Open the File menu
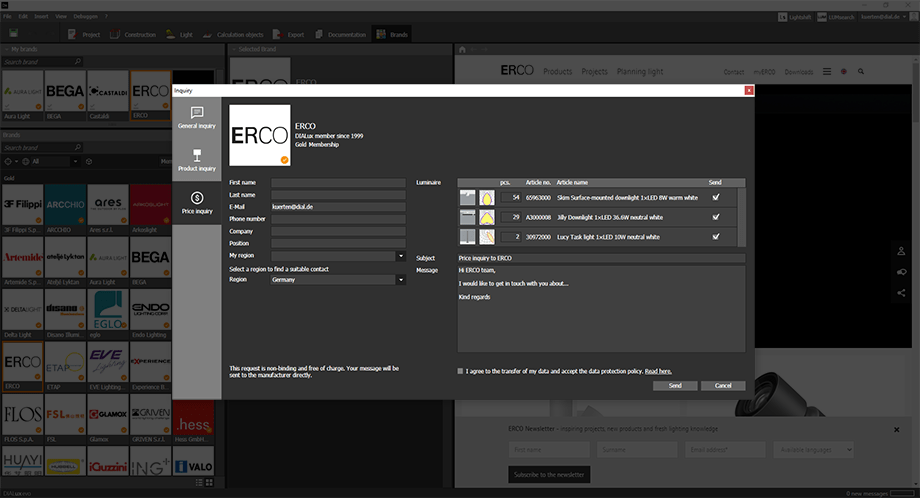This screenshot has height=498, width=920. (7, 17)
